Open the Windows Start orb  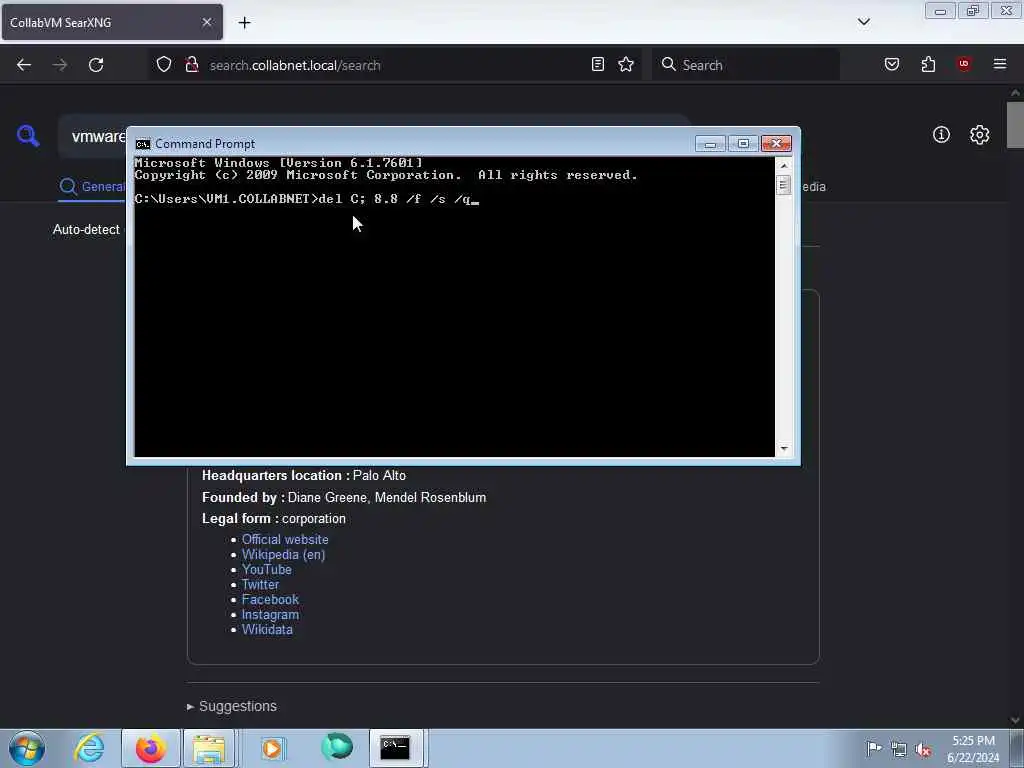coord(27,748)
